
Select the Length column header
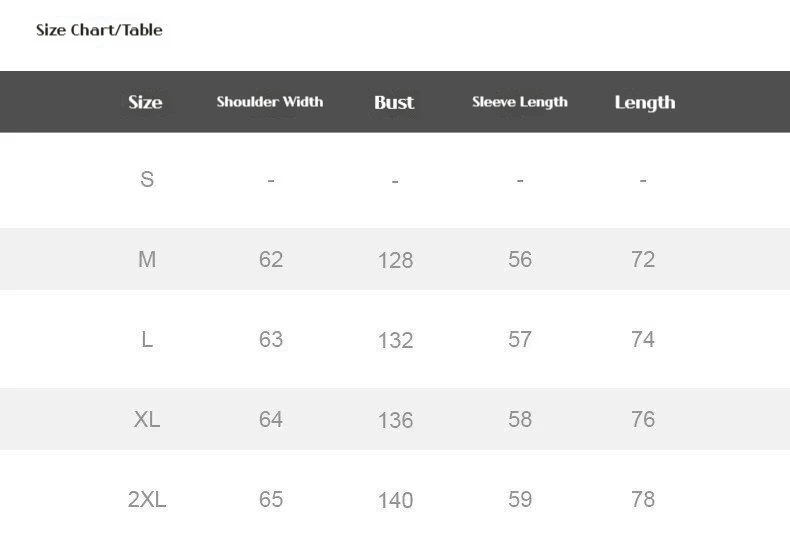coord(644,102)
